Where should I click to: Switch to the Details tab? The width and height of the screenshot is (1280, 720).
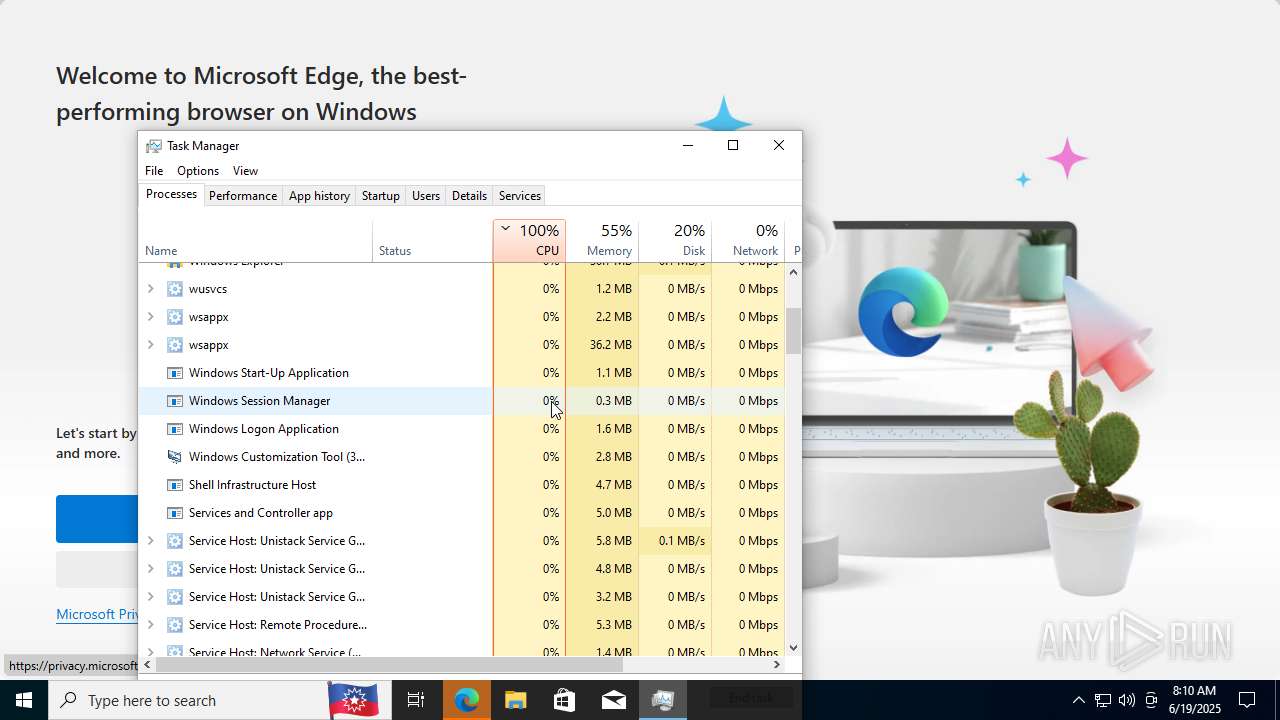[x=469, y=196]
